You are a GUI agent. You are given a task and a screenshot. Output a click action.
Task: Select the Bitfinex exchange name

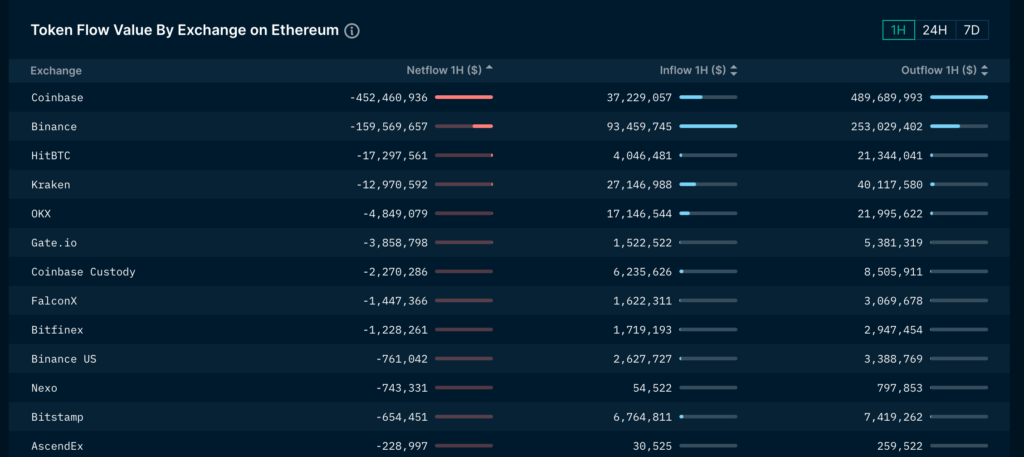tap(57, 330)
